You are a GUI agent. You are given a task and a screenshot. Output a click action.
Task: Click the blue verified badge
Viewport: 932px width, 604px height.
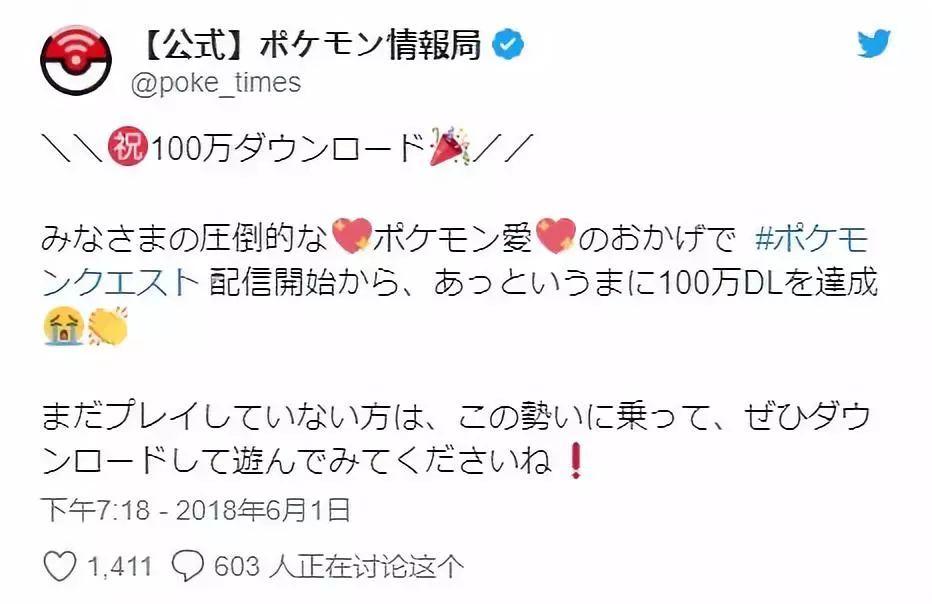point(509,43)
